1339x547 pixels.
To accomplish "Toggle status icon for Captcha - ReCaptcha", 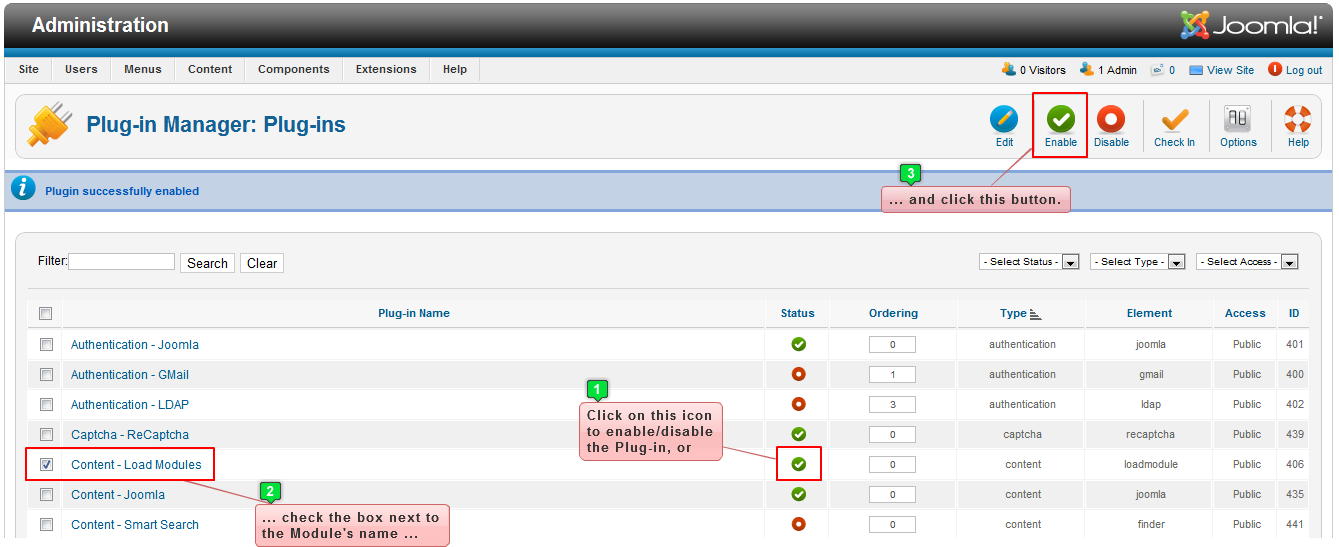I will point(798,434).
